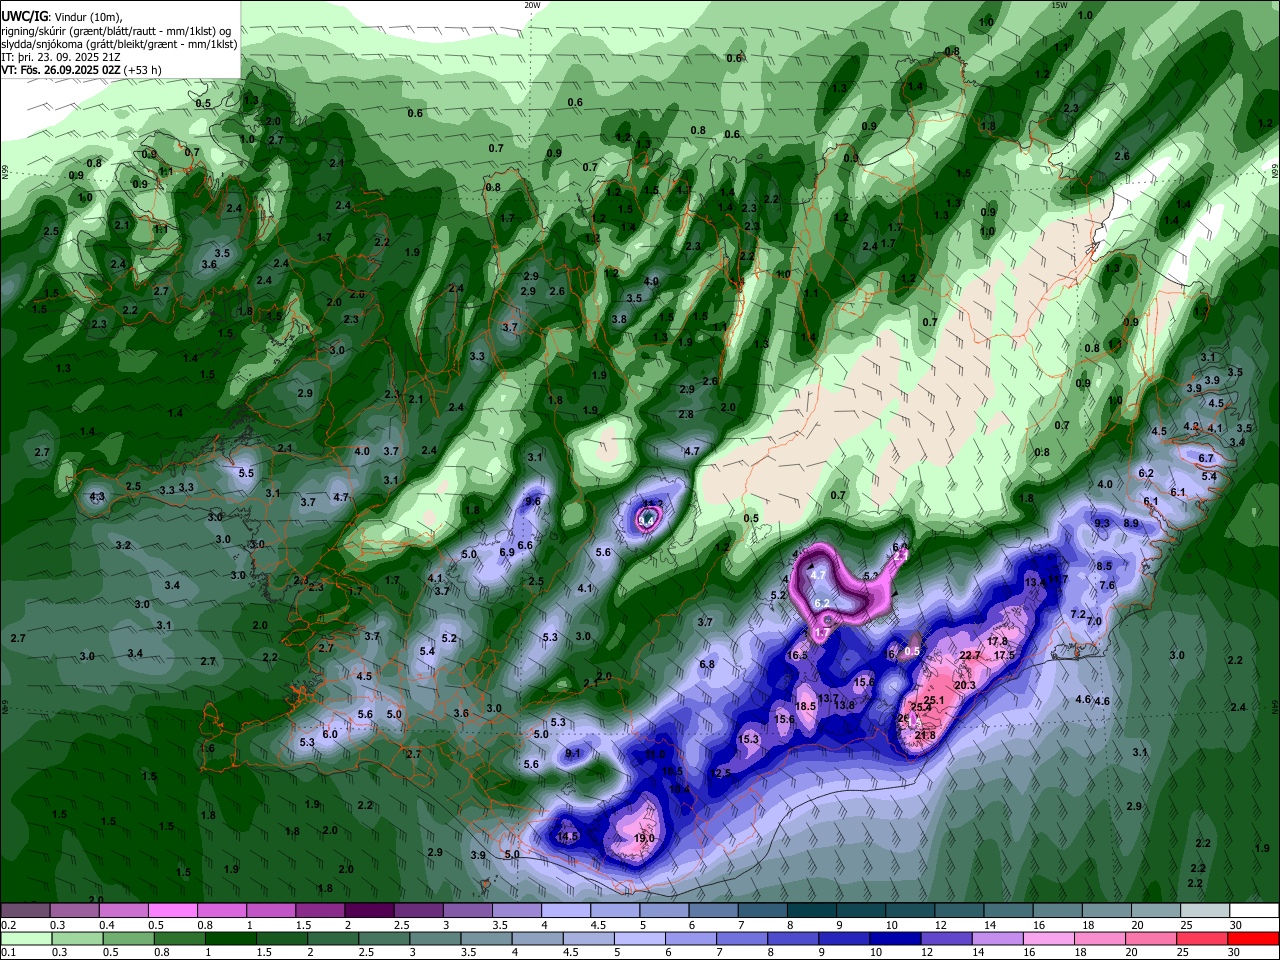
Task: Click the 6.8 precipitation value
Action: 707,665
